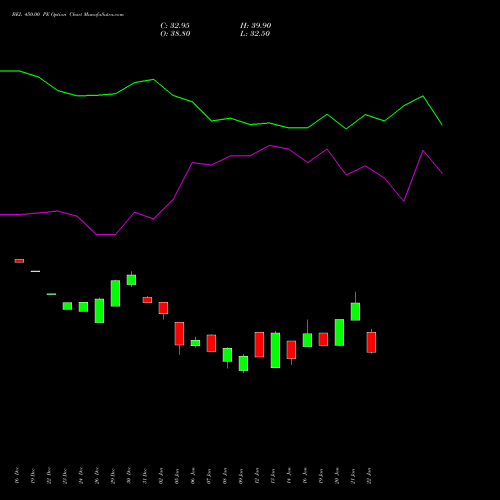The width and height of the screenshot is (500, 500).
Task: Click the 06 Jan date label
Action: (193, 476)
